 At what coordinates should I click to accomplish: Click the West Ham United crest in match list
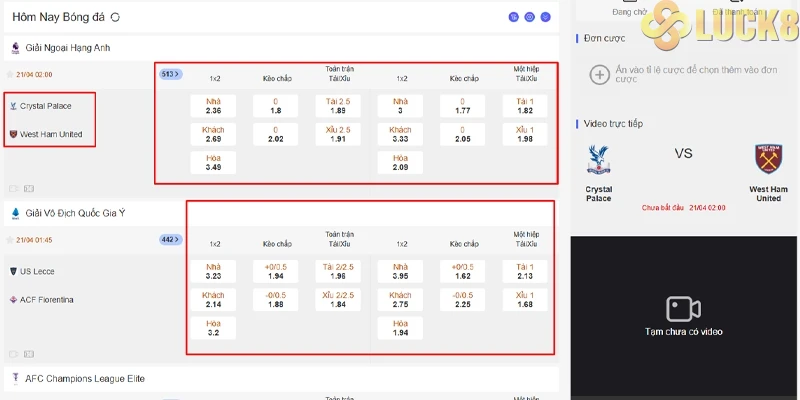pos(13,134)
